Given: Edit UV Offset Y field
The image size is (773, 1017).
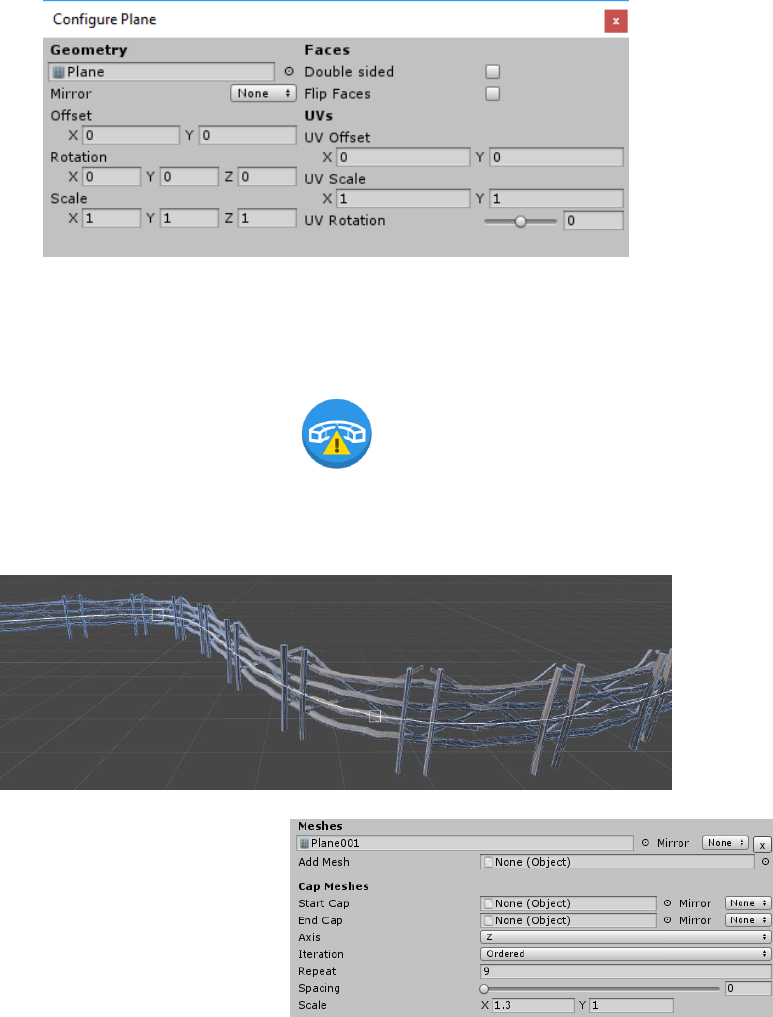Looking at the screenshot, I should [556, 157].
